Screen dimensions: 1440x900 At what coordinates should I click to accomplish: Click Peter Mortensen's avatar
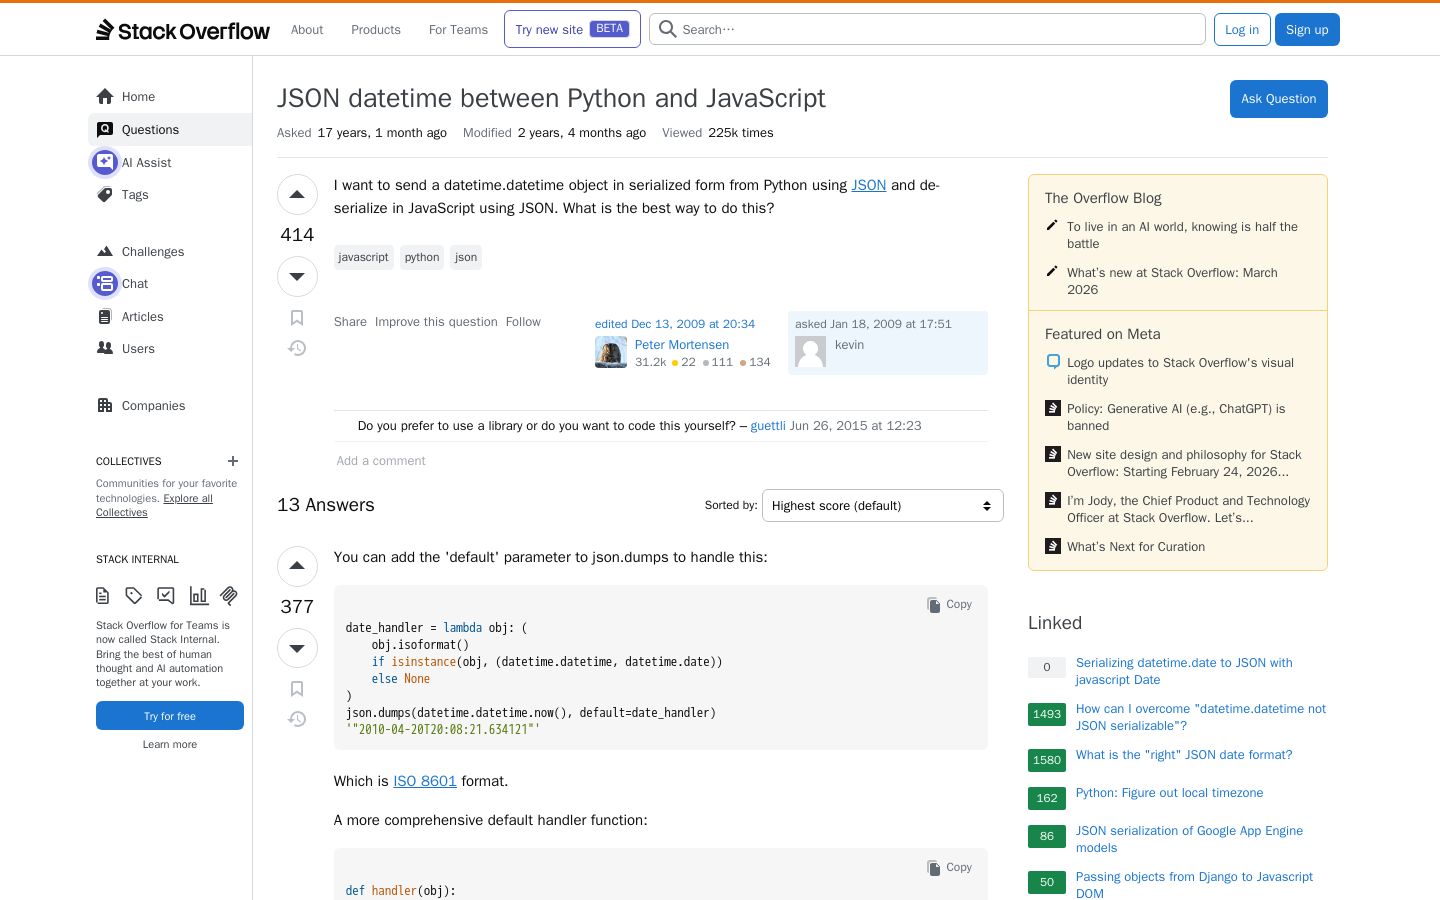(x=611, y=352)
